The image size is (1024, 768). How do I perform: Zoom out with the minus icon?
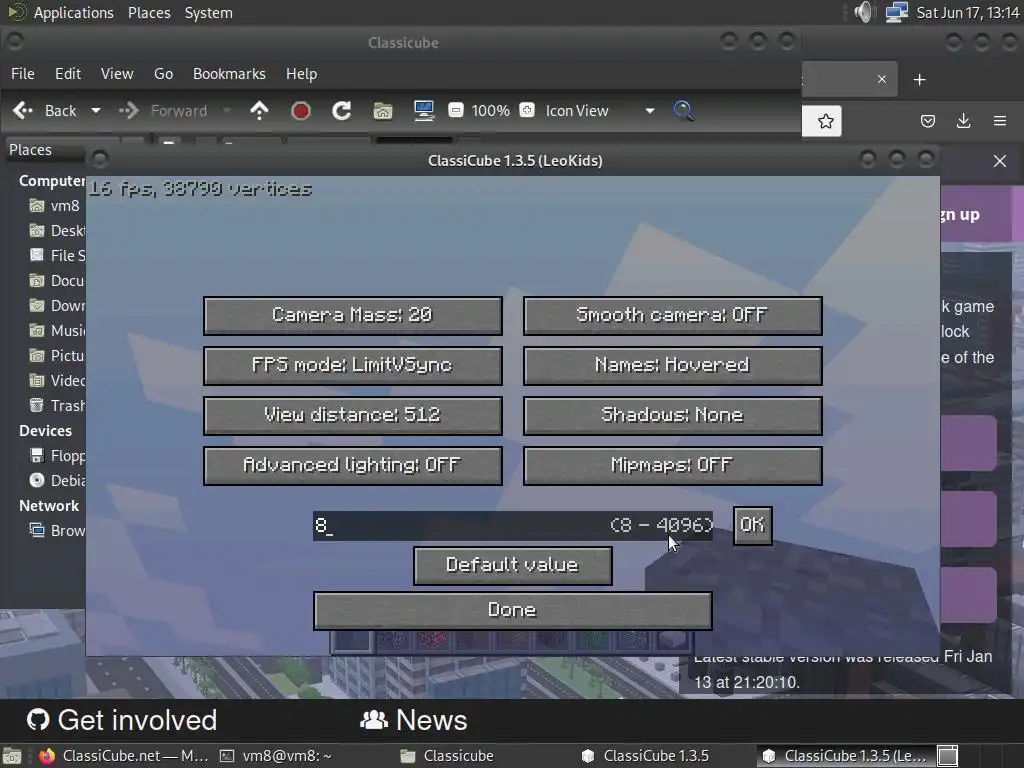click(x=456, y=110)
